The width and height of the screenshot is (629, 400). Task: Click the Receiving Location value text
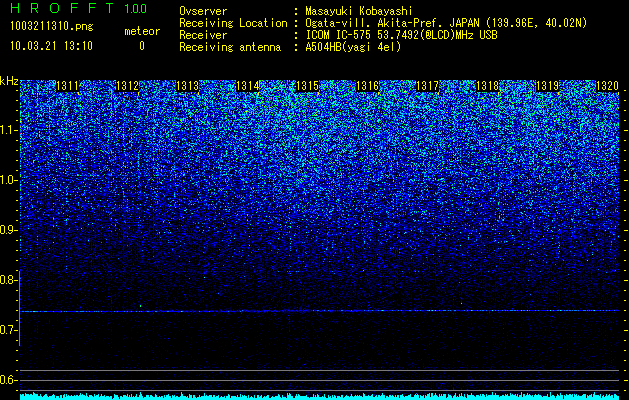[446, 23]
